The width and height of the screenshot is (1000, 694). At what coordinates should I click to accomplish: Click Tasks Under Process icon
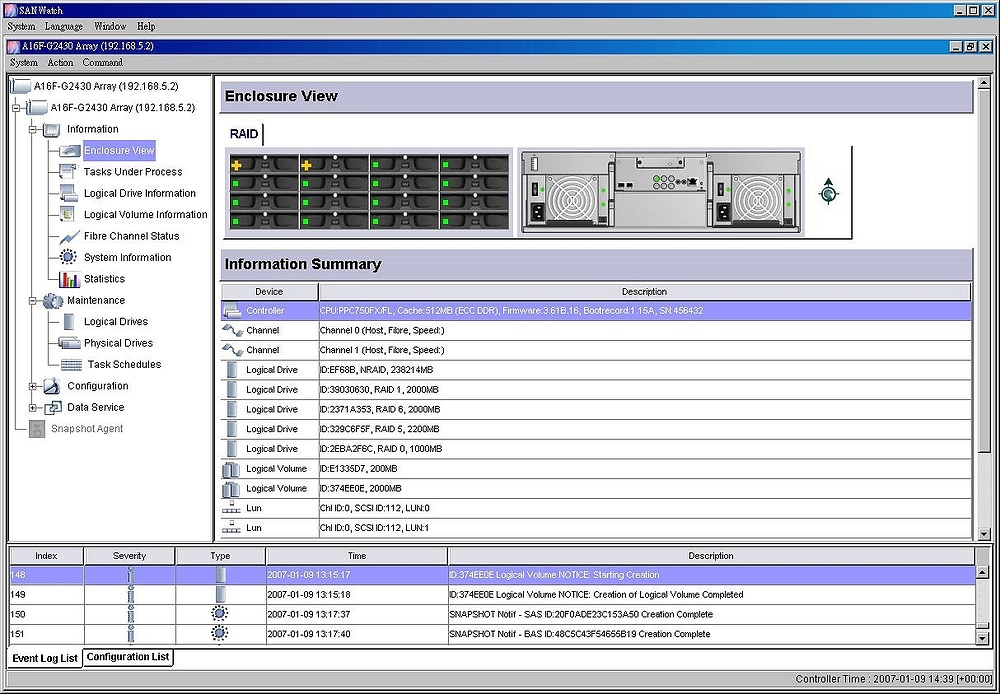tap(68, 172)
